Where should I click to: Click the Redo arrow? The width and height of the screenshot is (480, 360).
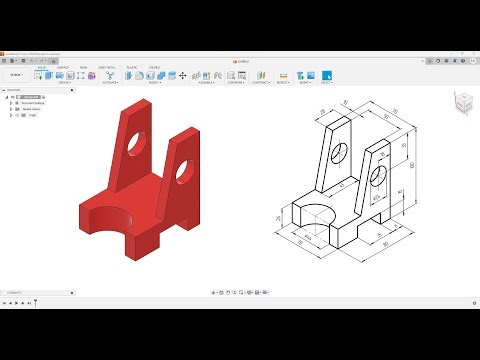[x=42, y=61]
